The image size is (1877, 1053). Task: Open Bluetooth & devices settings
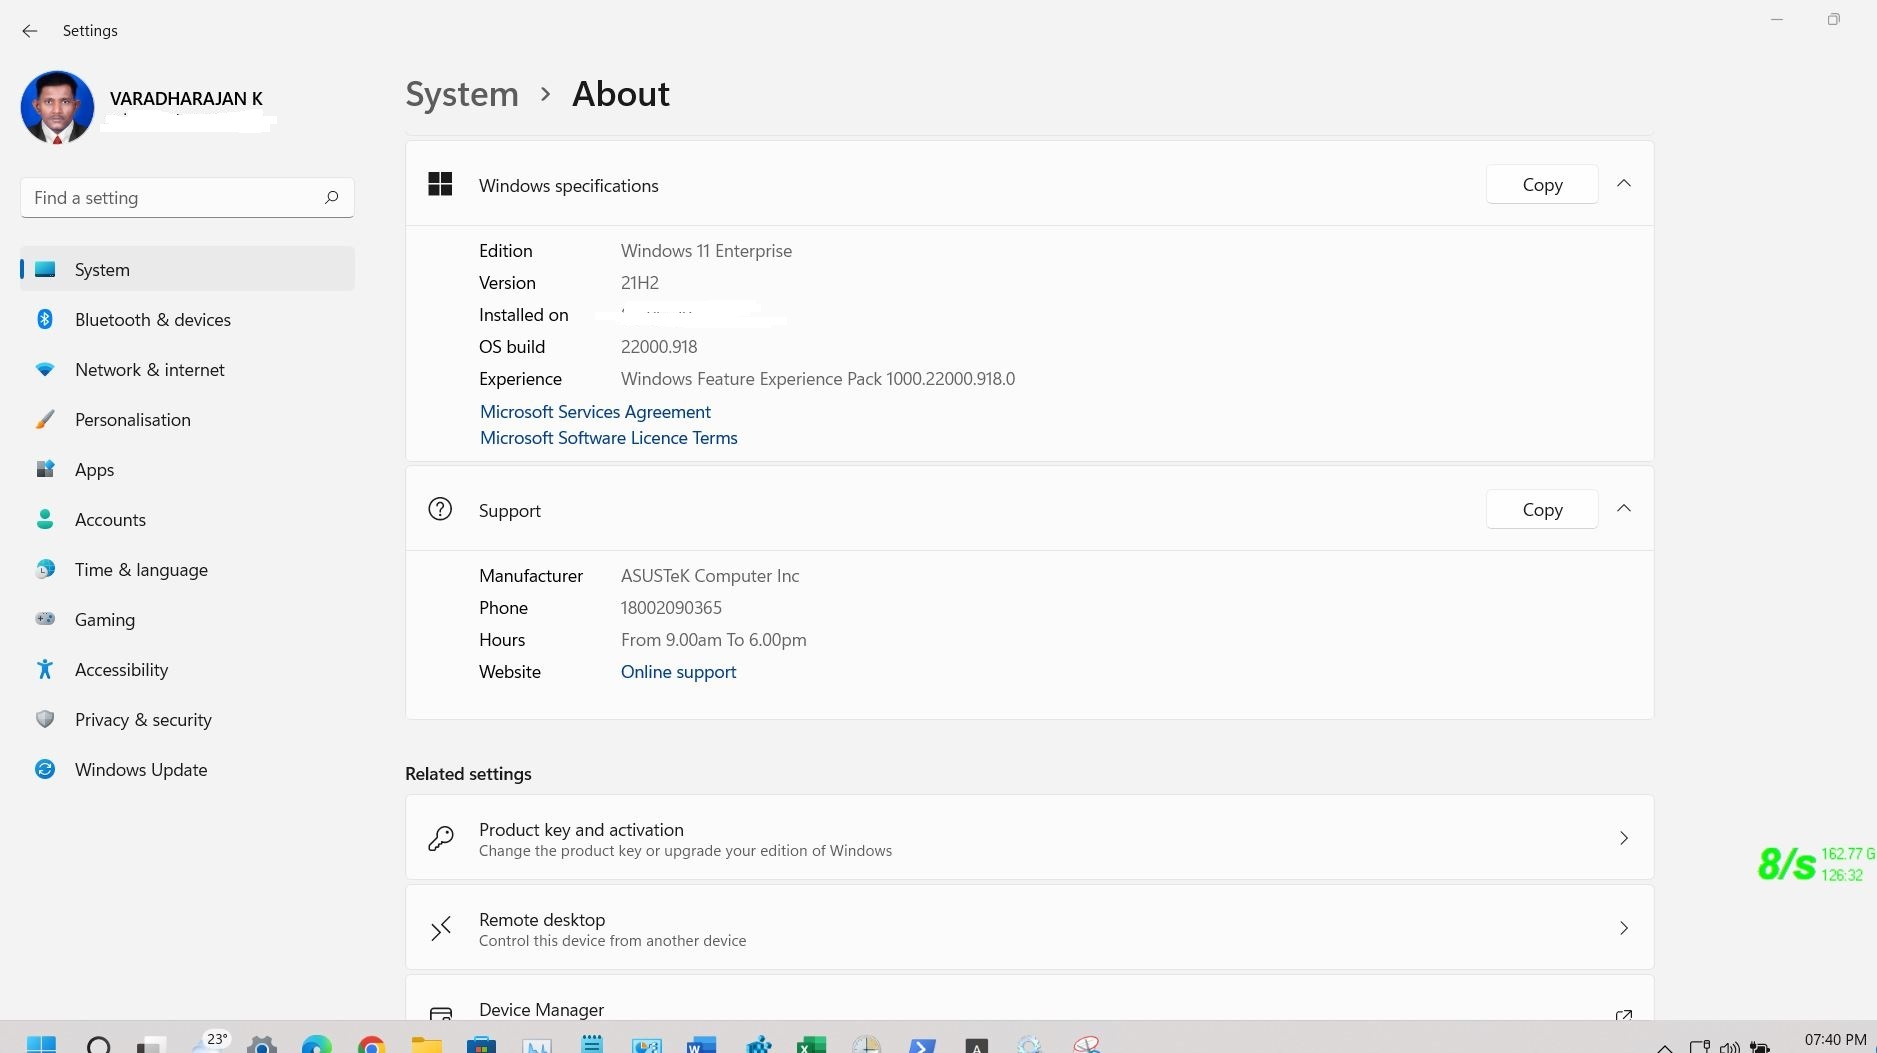point(187,319)
